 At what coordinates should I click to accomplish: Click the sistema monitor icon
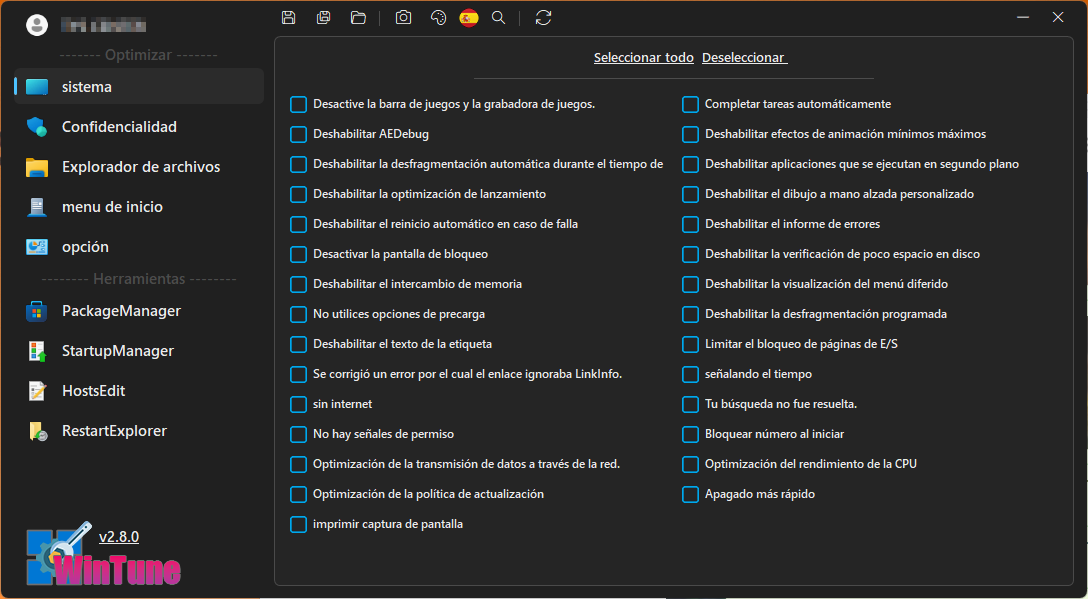[37, 87]
